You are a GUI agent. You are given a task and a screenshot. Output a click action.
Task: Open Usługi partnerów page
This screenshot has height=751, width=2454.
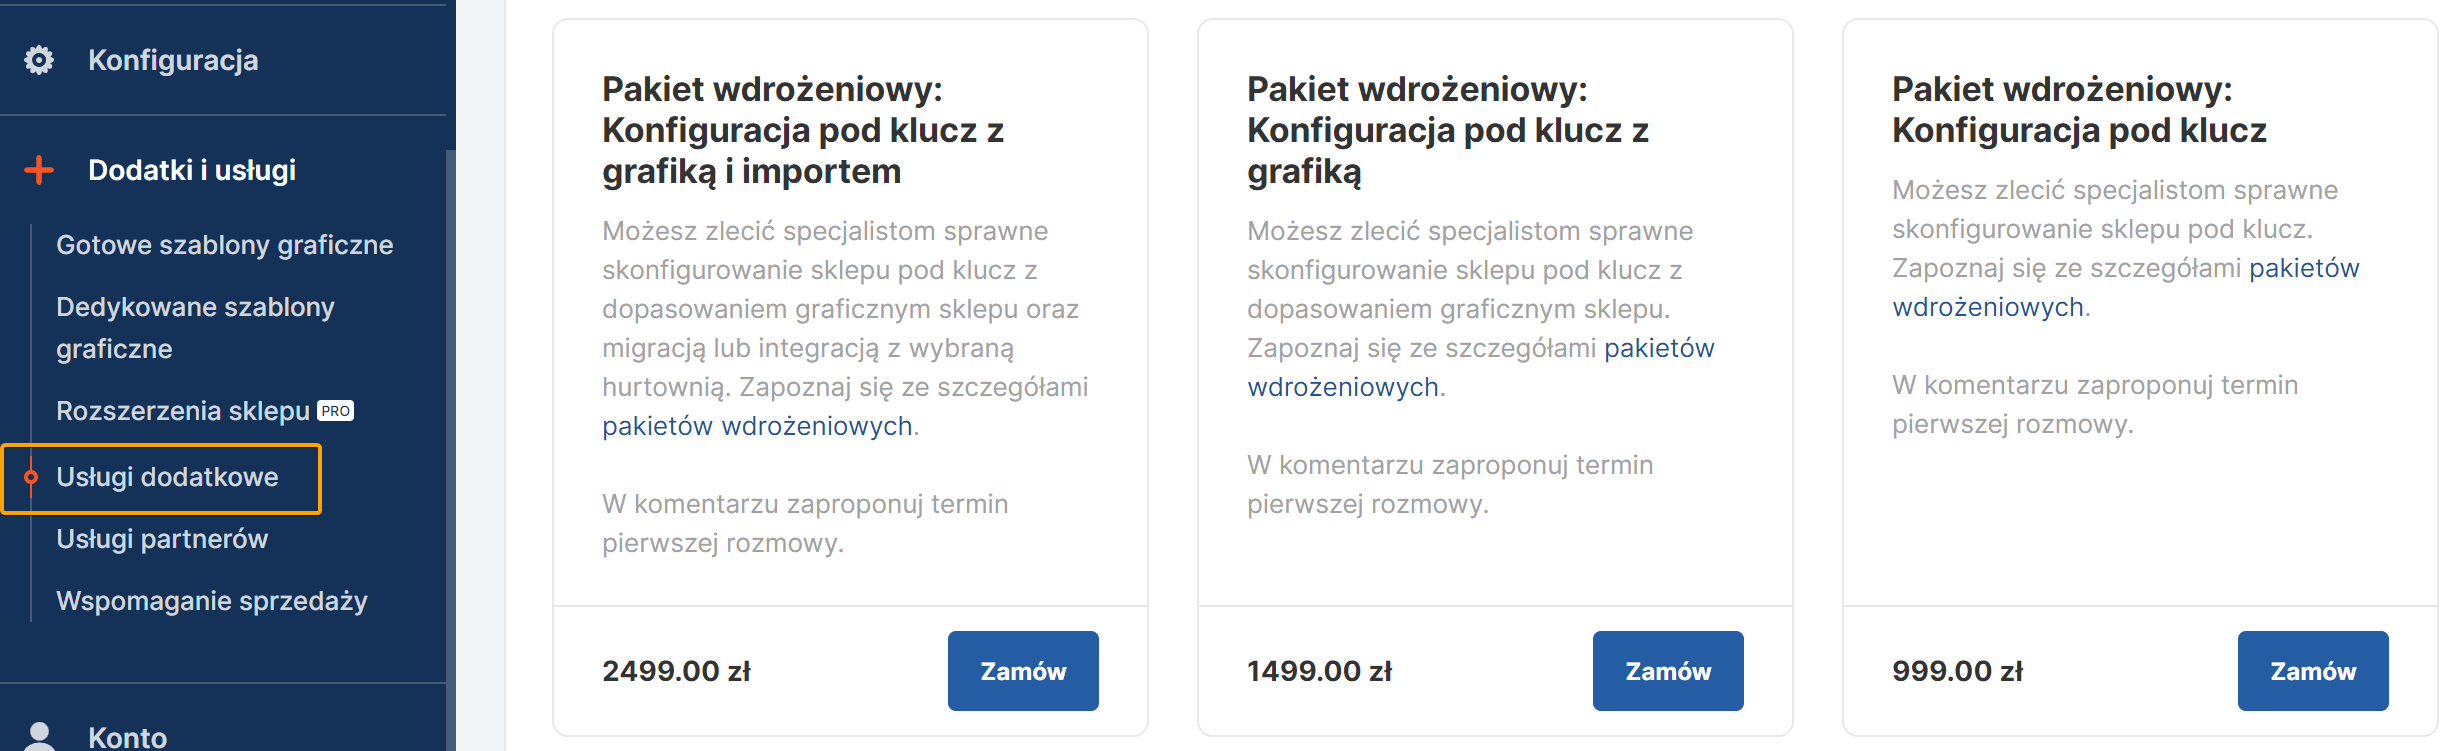(162, 539)
